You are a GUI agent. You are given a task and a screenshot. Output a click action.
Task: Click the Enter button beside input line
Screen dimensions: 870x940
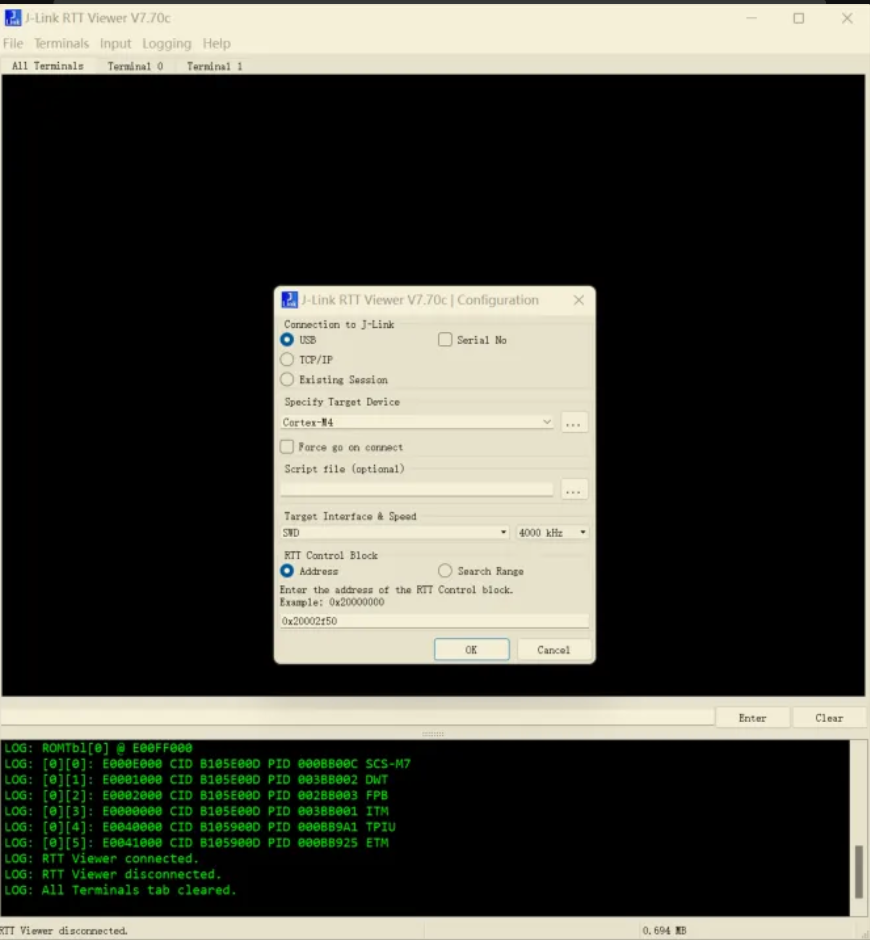click(752, 718)
